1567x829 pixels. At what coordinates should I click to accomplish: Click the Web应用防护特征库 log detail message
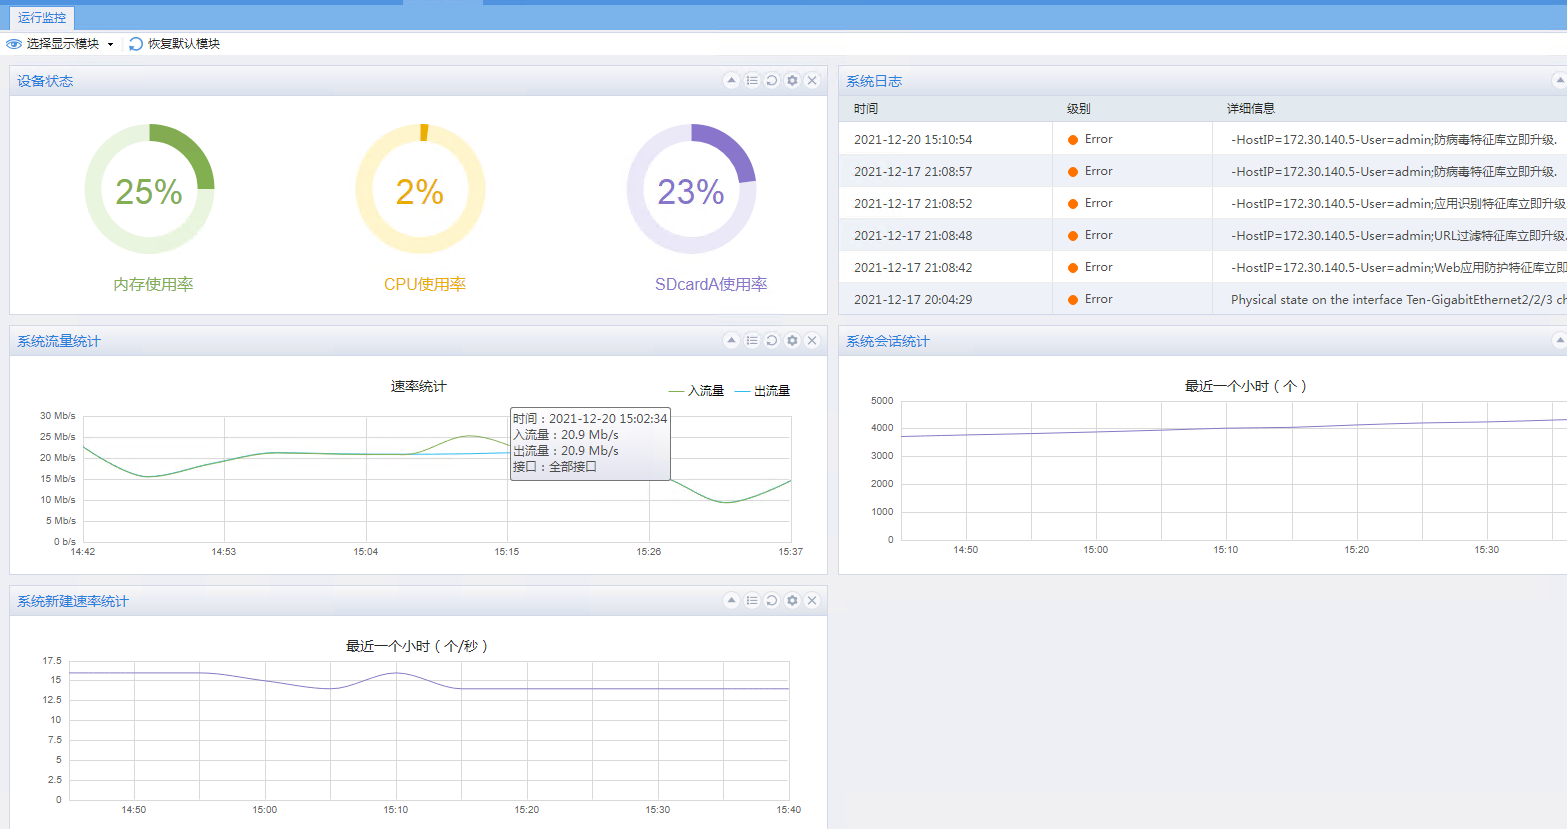(1399, 268)
